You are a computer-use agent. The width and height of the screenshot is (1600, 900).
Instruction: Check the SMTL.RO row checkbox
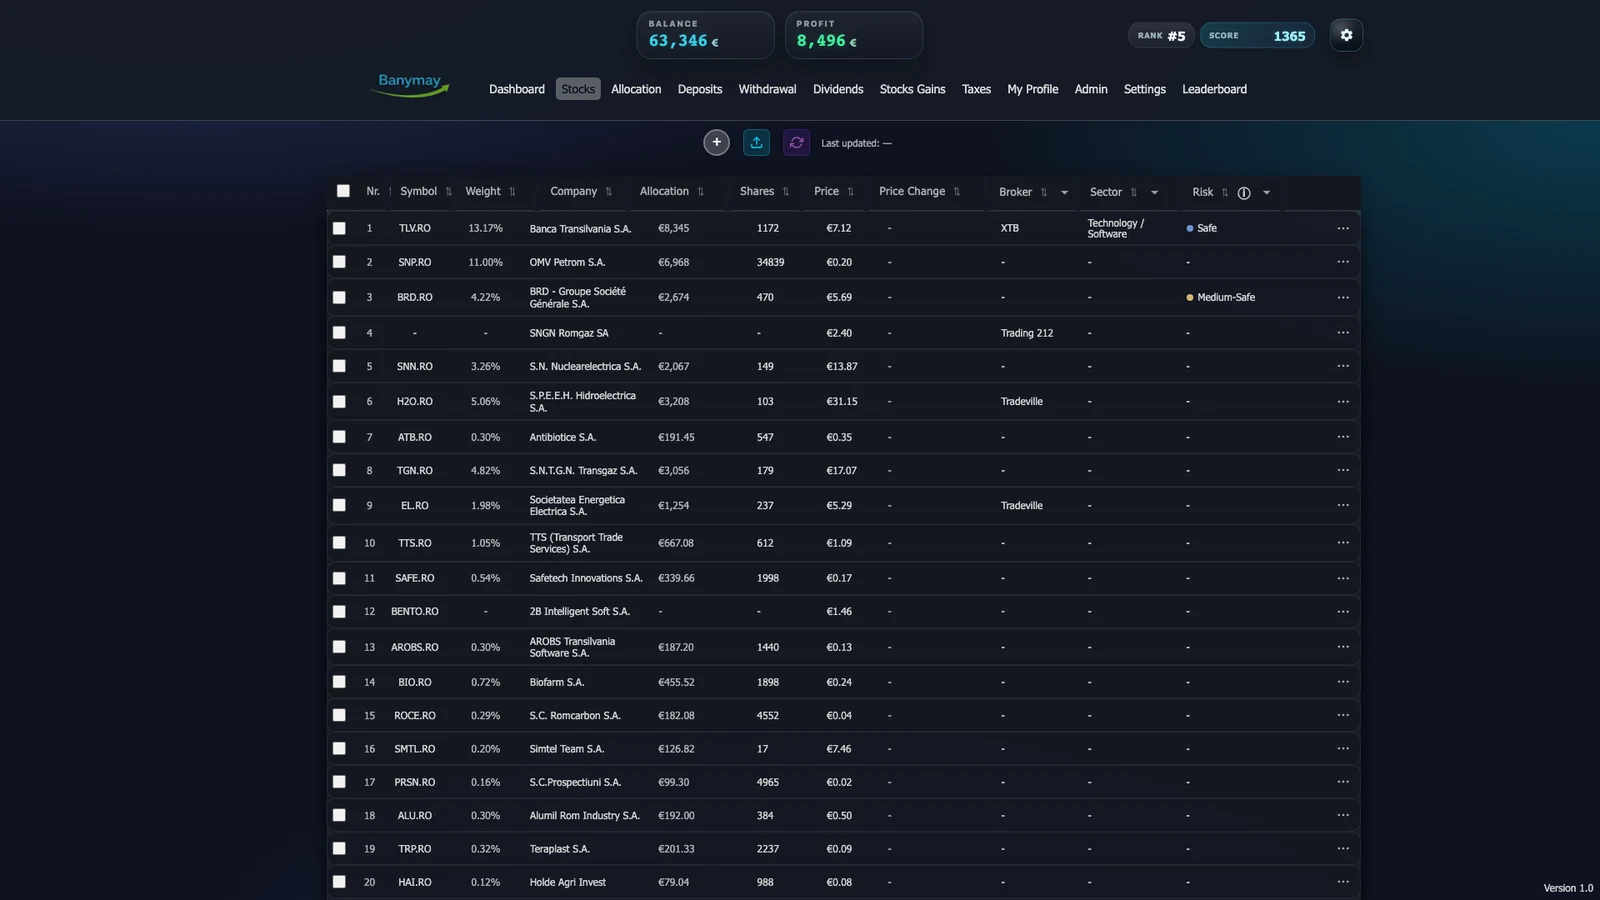click(x=339, y=748)
